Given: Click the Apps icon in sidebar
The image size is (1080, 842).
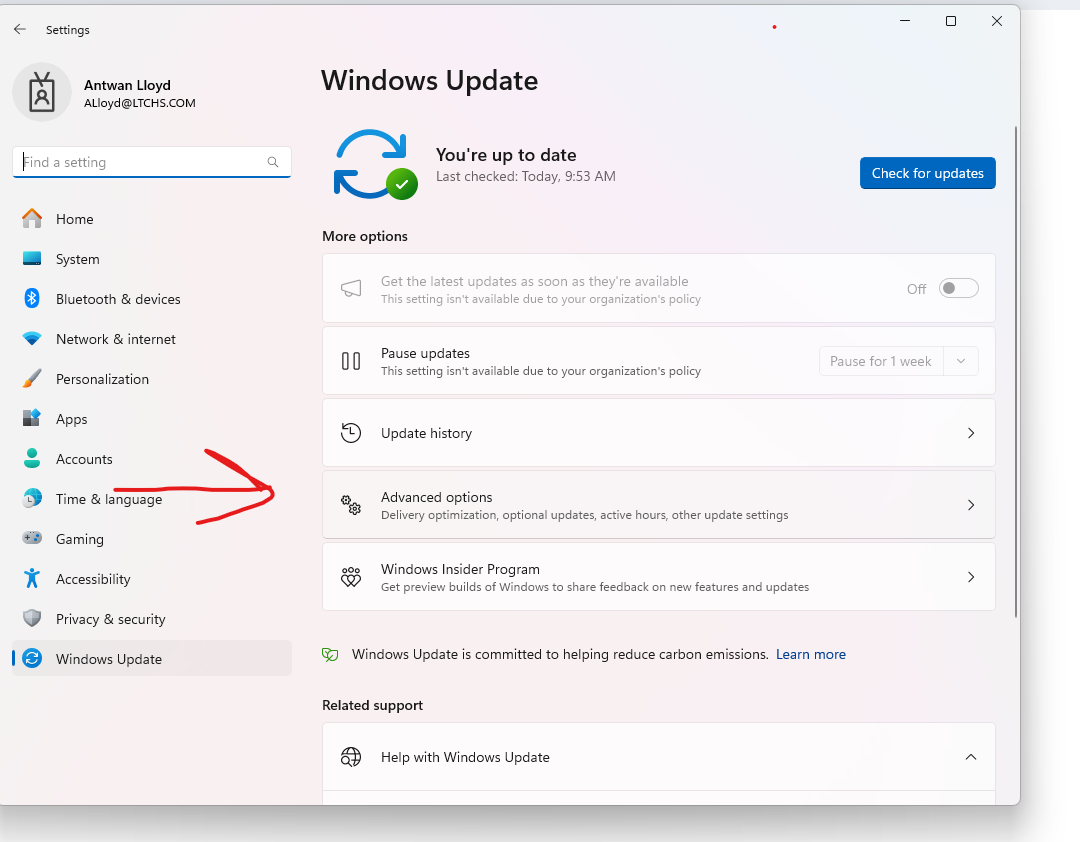Looking at the screenshot, I should coord(32,418).
